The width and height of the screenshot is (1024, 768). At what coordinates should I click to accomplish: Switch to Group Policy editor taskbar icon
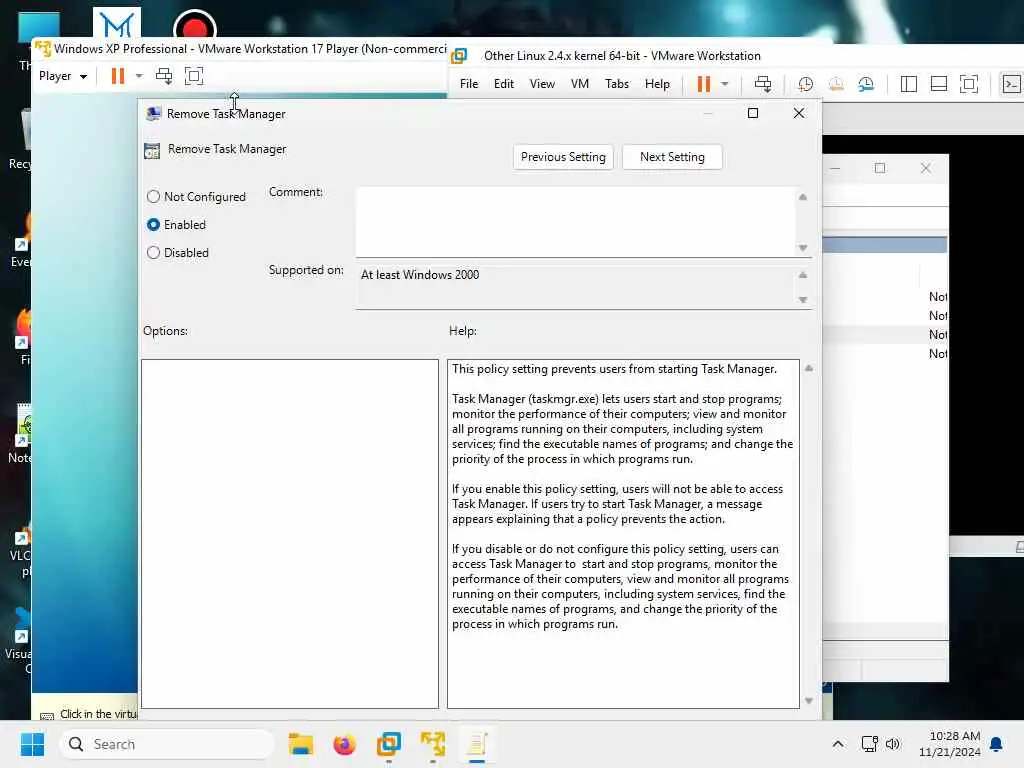[477, 744]
